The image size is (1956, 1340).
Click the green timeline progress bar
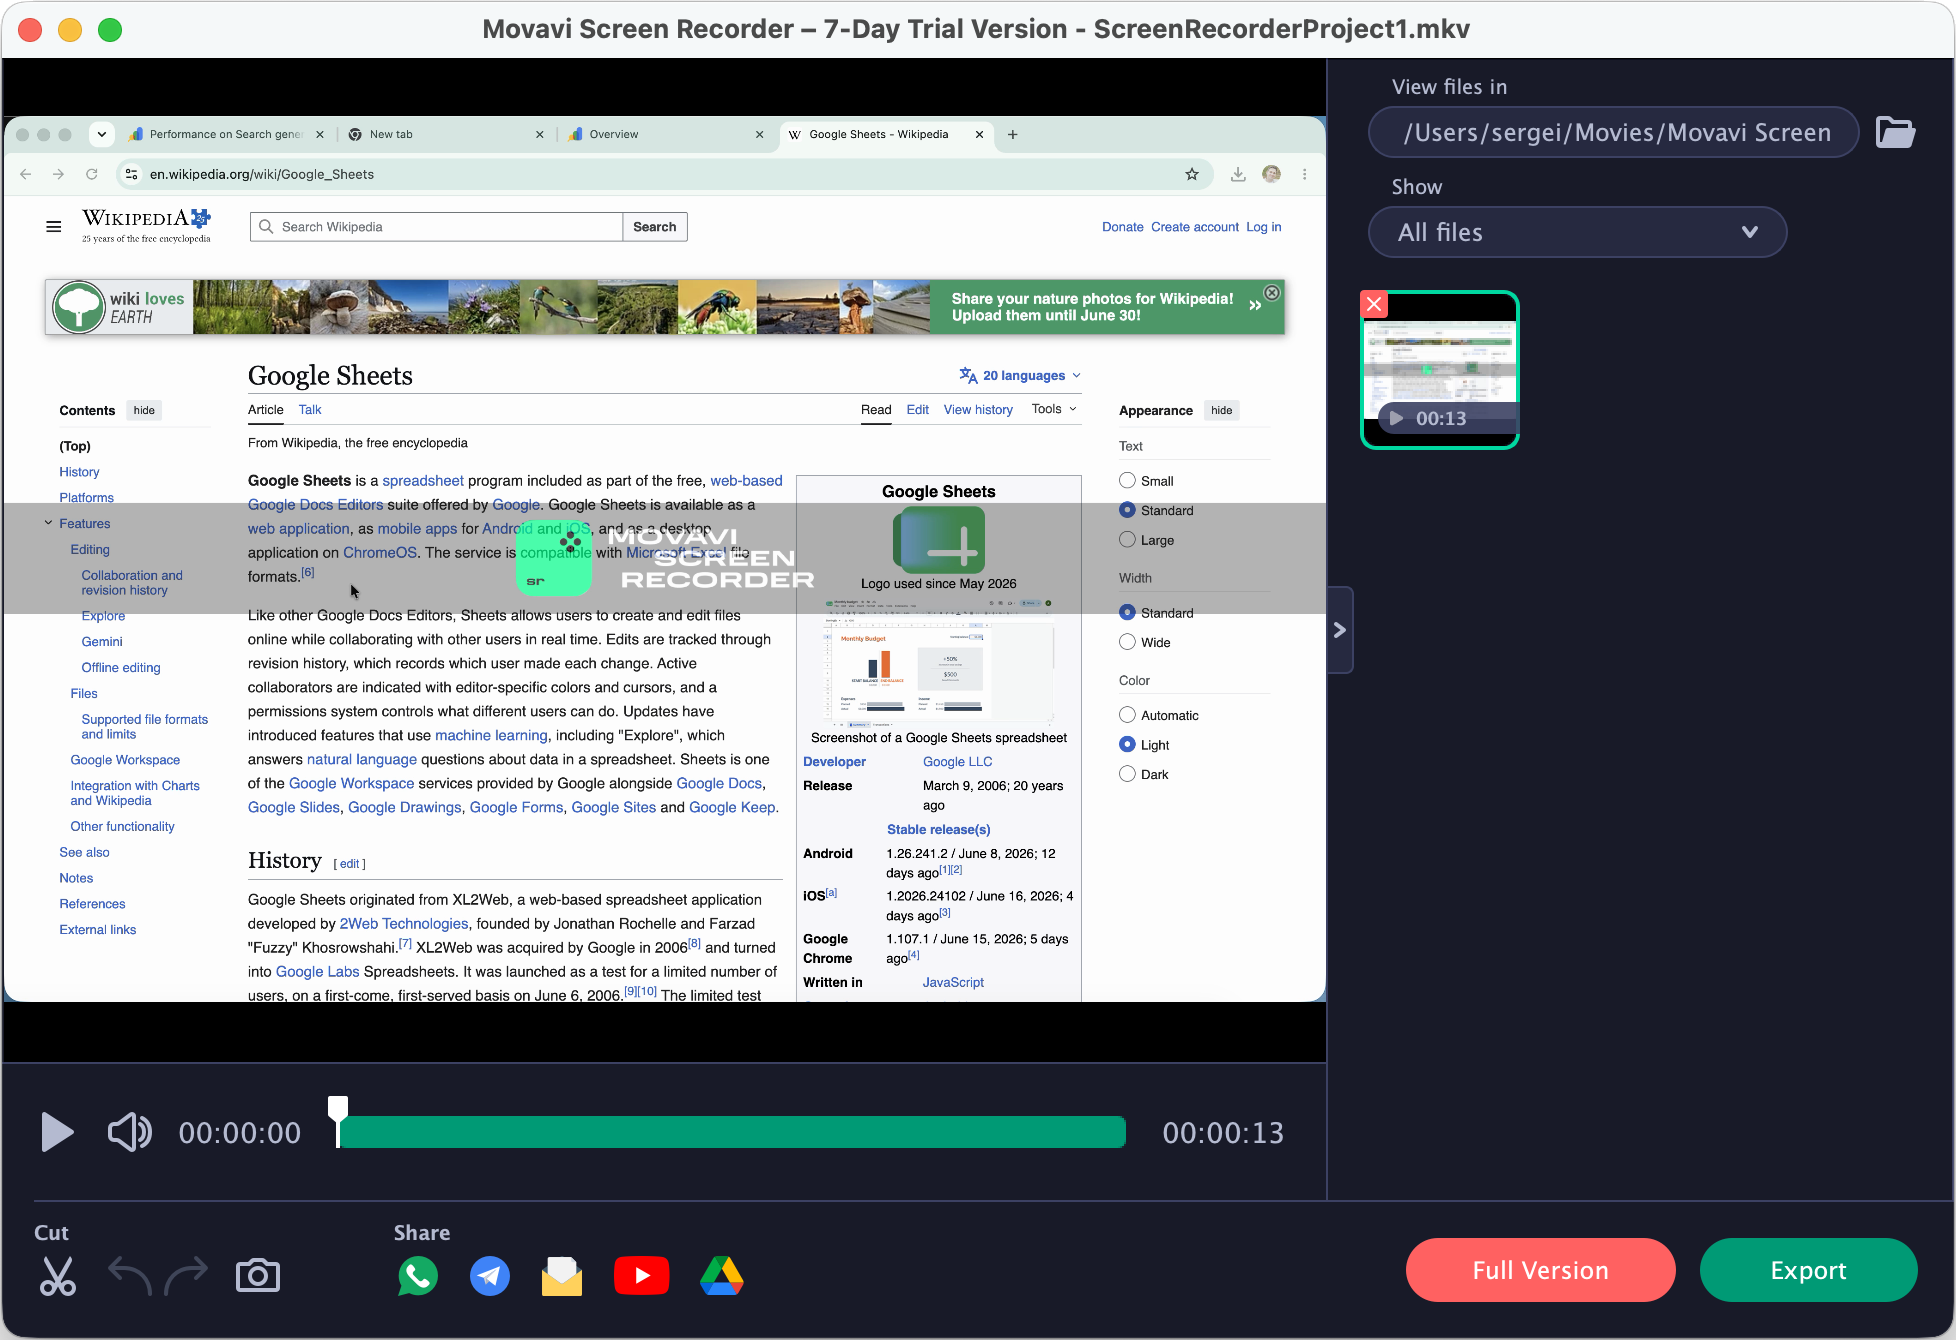733,1132
